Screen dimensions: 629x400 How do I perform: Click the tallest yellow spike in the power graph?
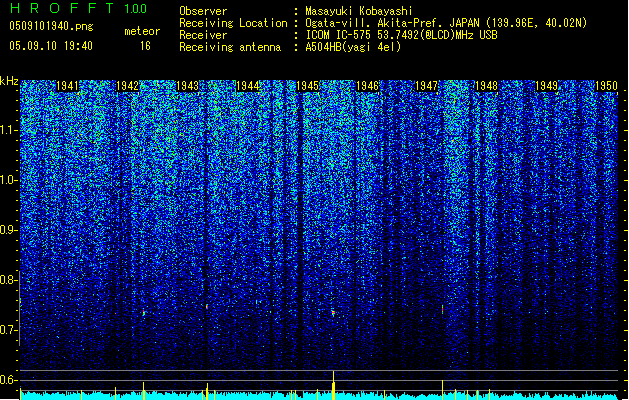pos(333,385)
